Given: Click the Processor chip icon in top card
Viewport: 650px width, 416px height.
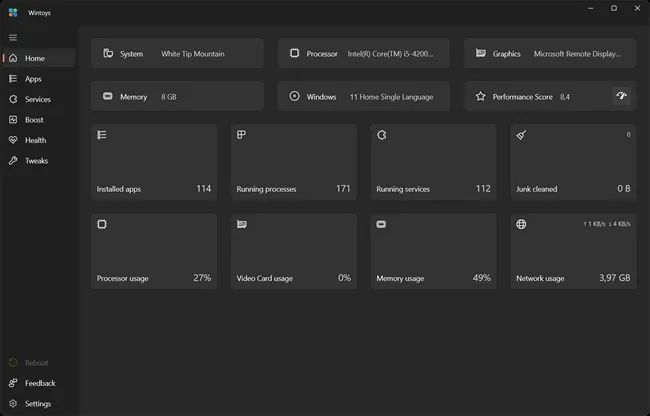Looking at the screenshot, I should click(294, 53).
